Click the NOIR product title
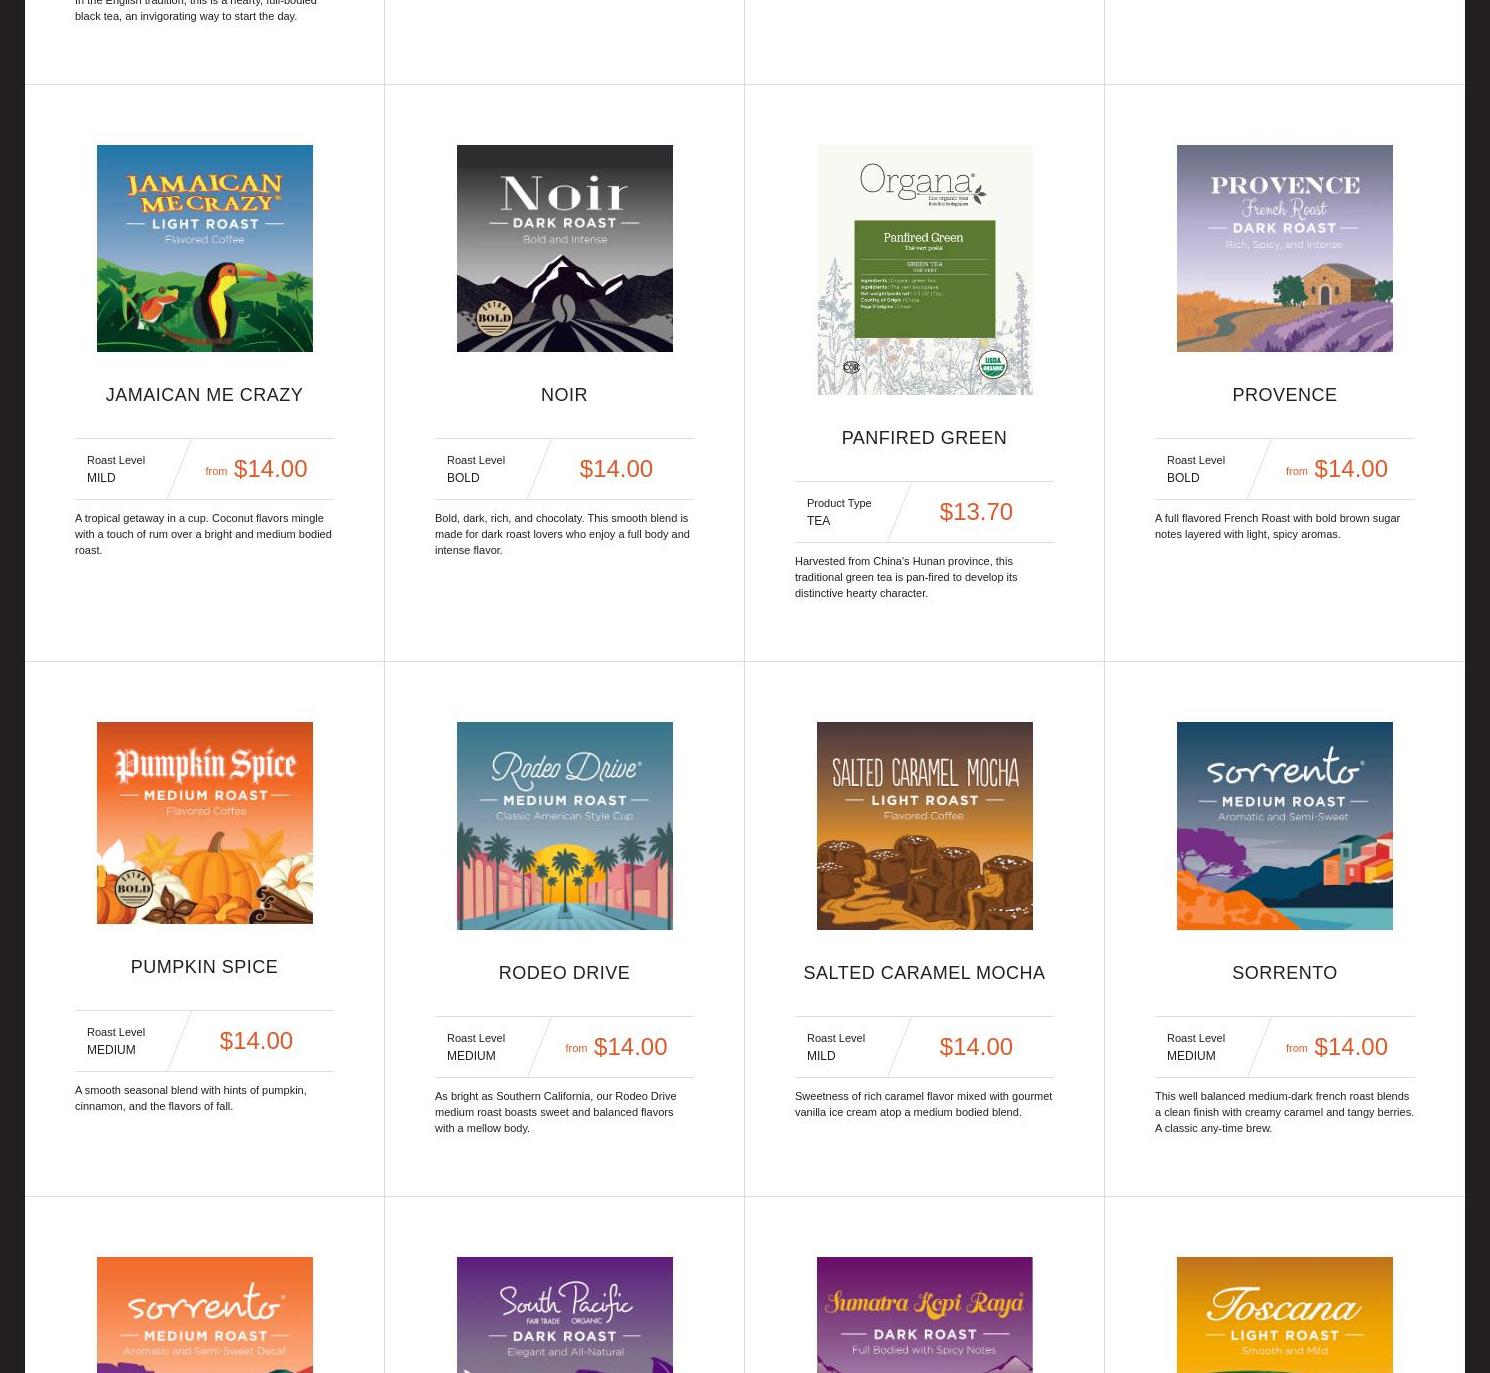 564,395
